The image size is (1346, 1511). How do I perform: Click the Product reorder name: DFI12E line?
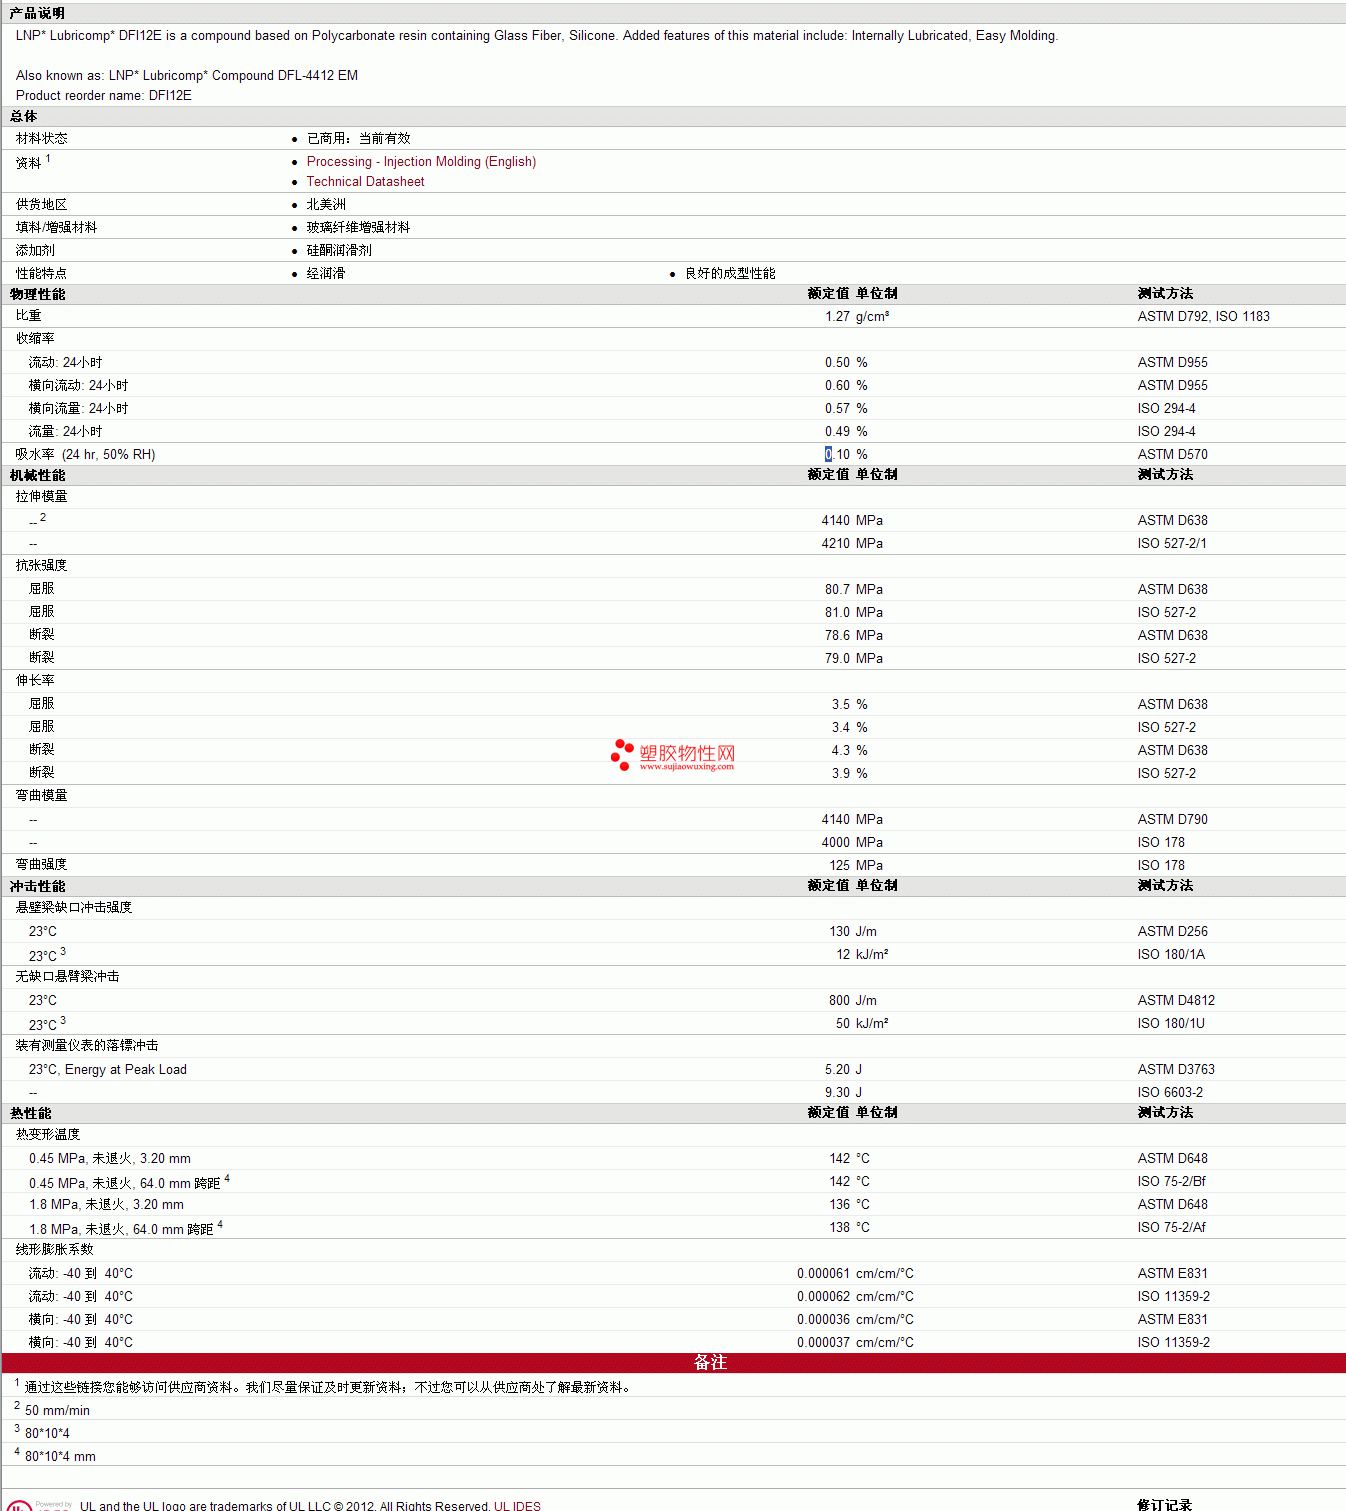[x=104, y=95]
